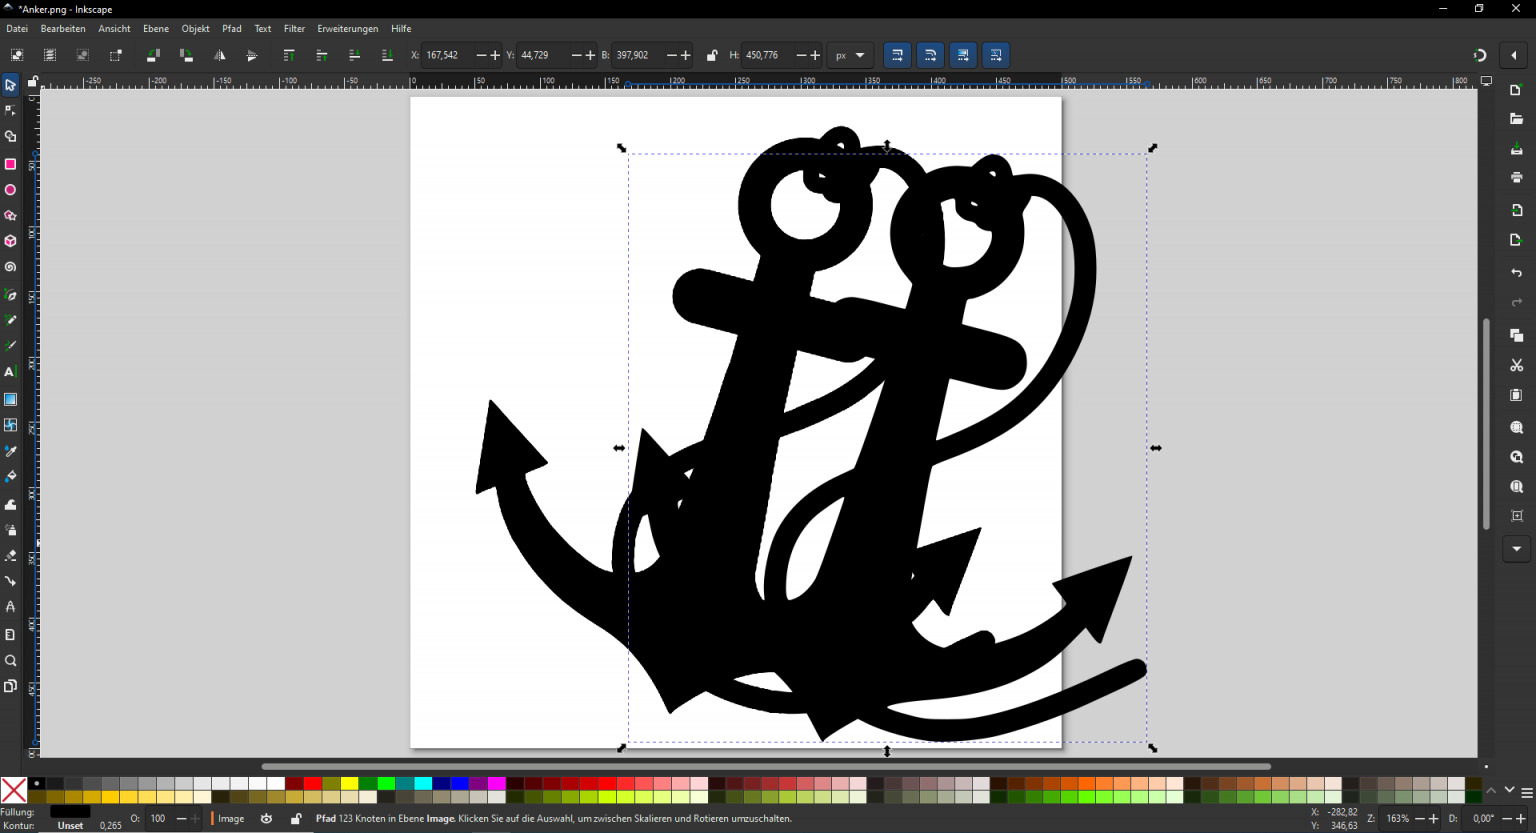Raise selection to top of z-order
This screenshot has width=1536, height=833.
(289, 55)
